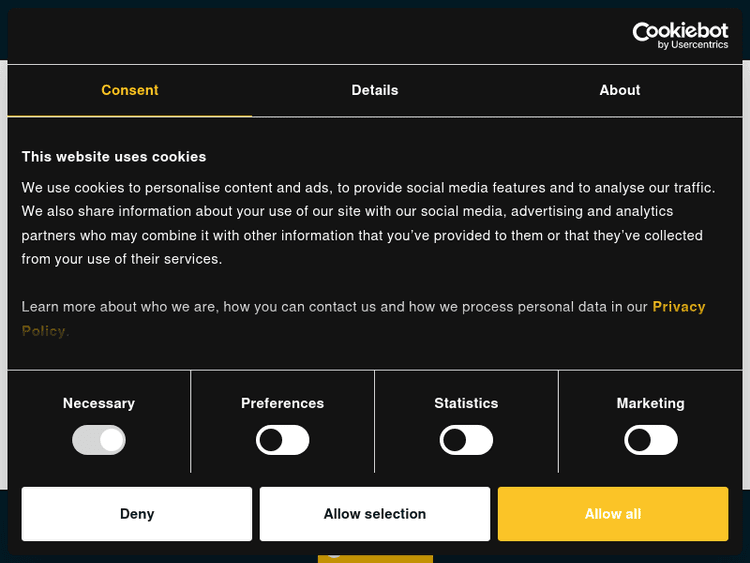Viewport: 750px width, 563px height.
Task: Click the Marketing category label text
Action: pos(651,403)
